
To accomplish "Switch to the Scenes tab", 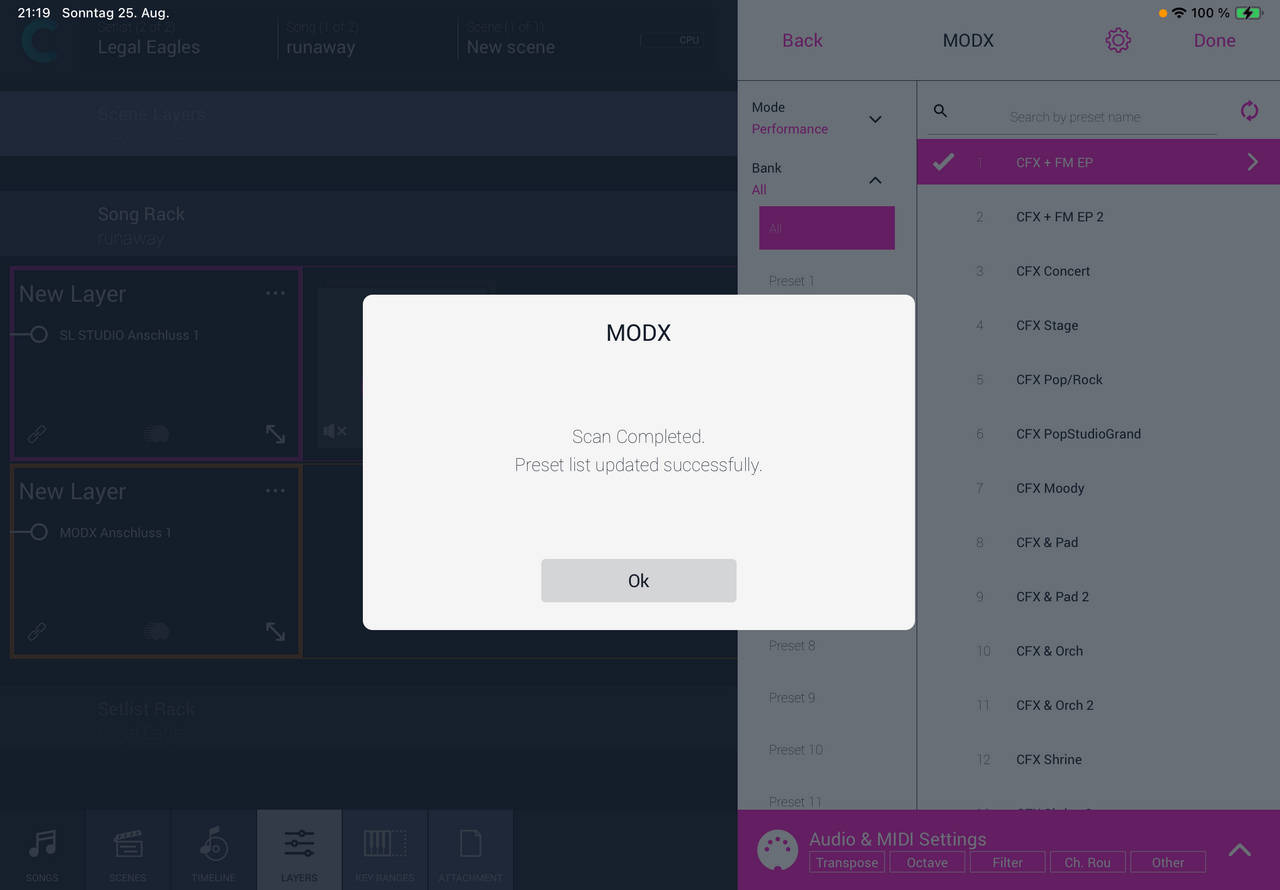I will [x=128, y=850].
